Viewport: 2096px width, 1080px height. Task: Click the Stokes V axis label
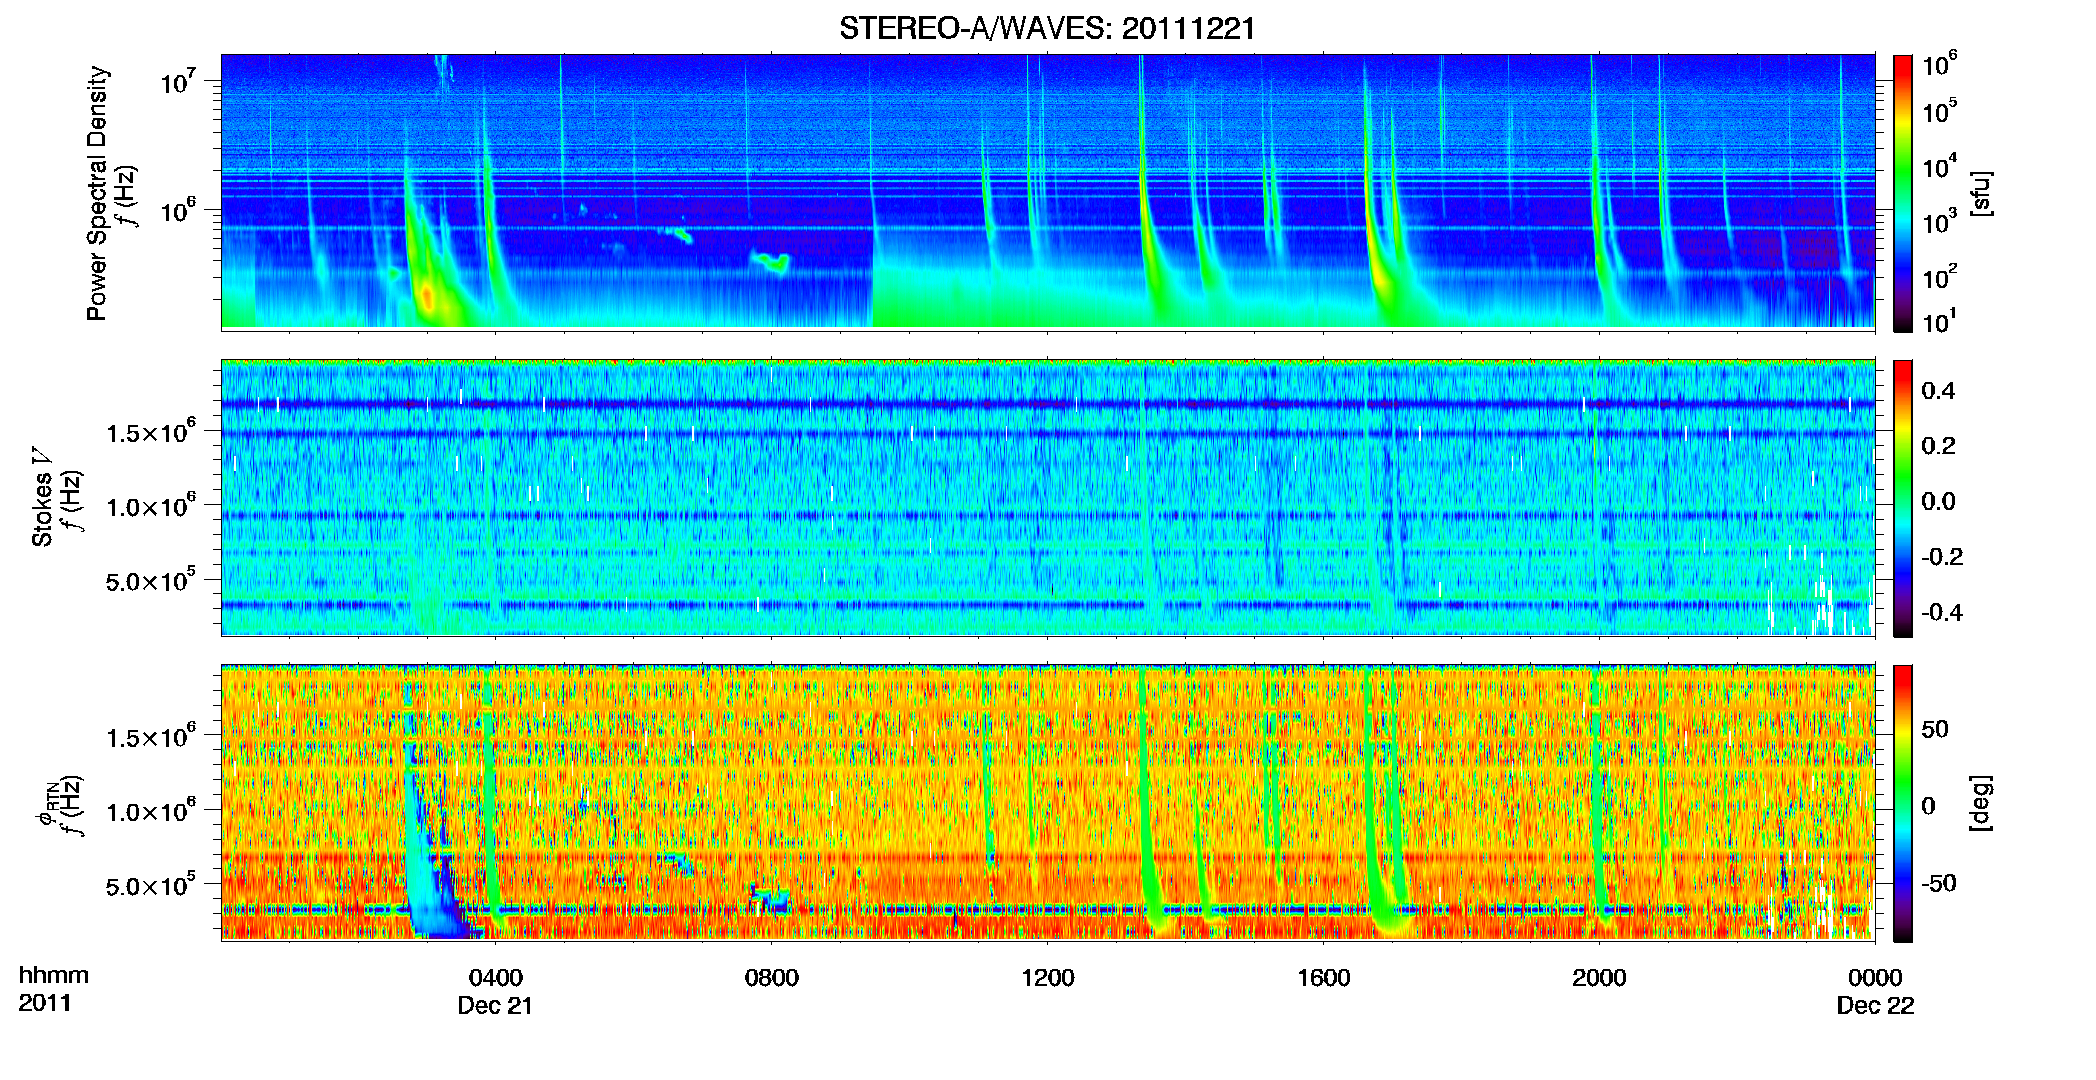(42, 498)
